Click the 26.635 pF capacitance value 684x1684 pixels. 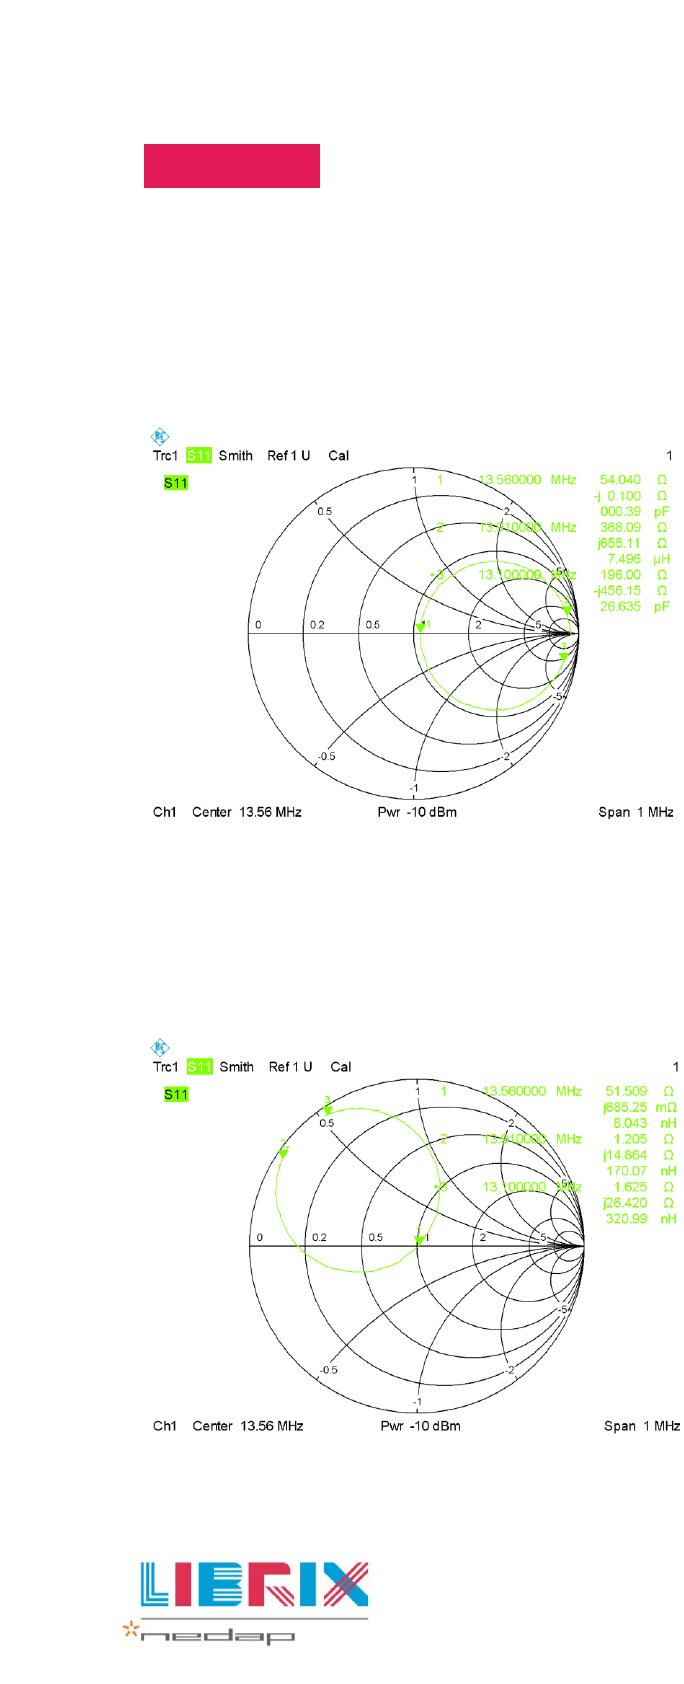pyautogui.click(x=635, y=607)
